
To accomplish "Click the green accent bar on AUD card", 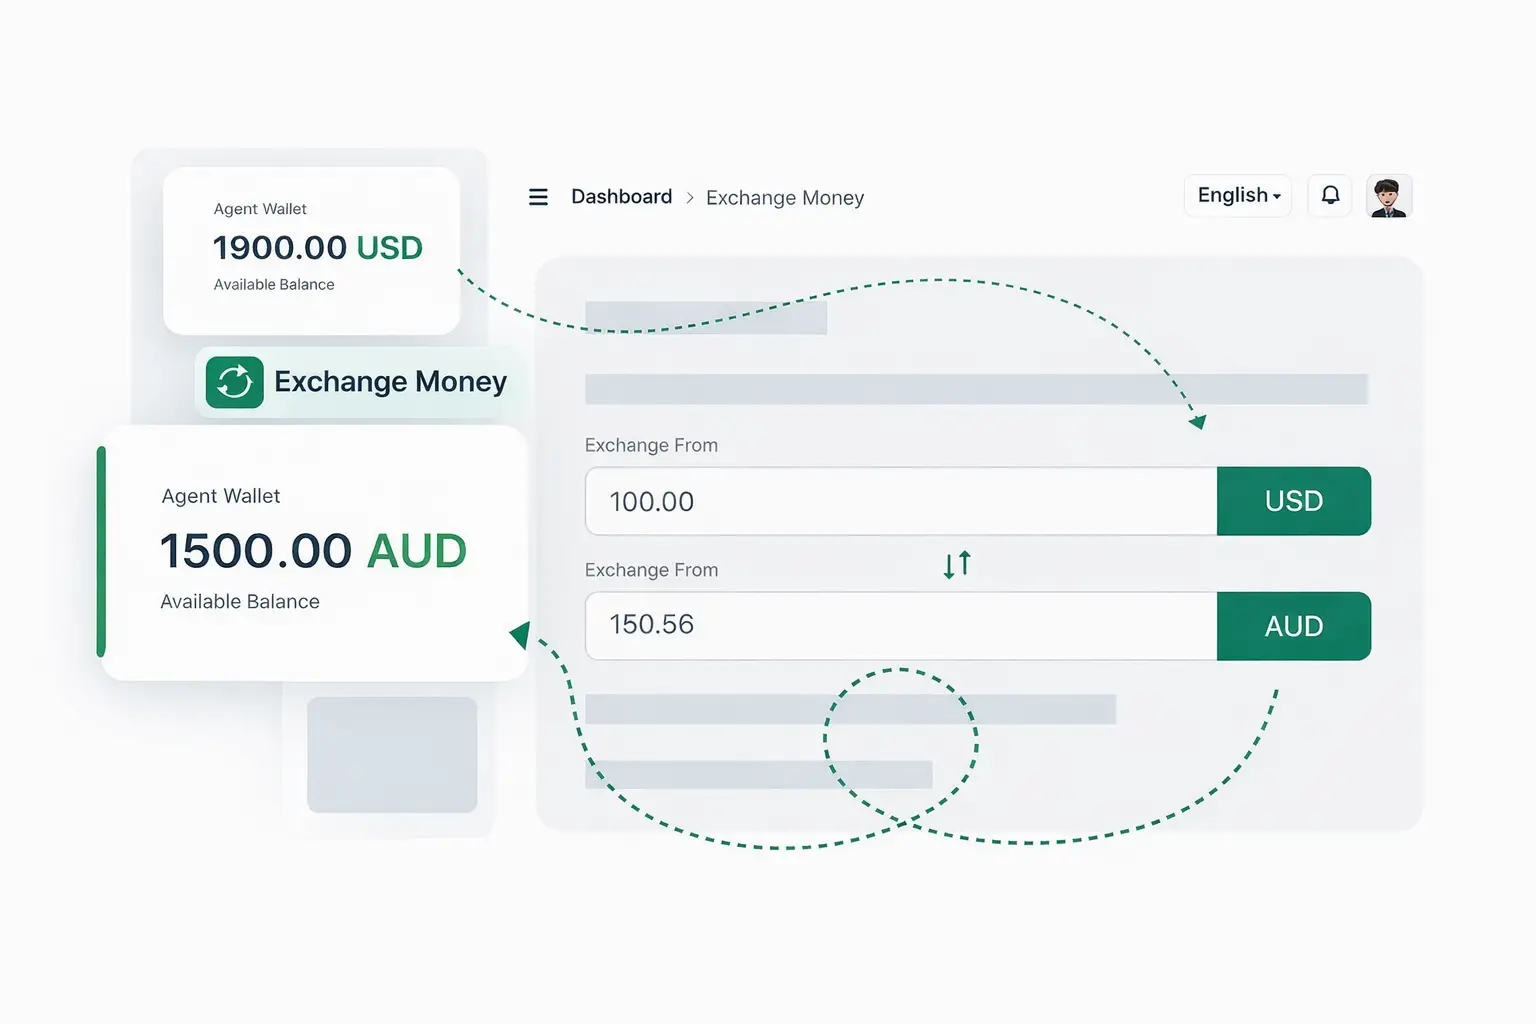I will pos(101,552).
